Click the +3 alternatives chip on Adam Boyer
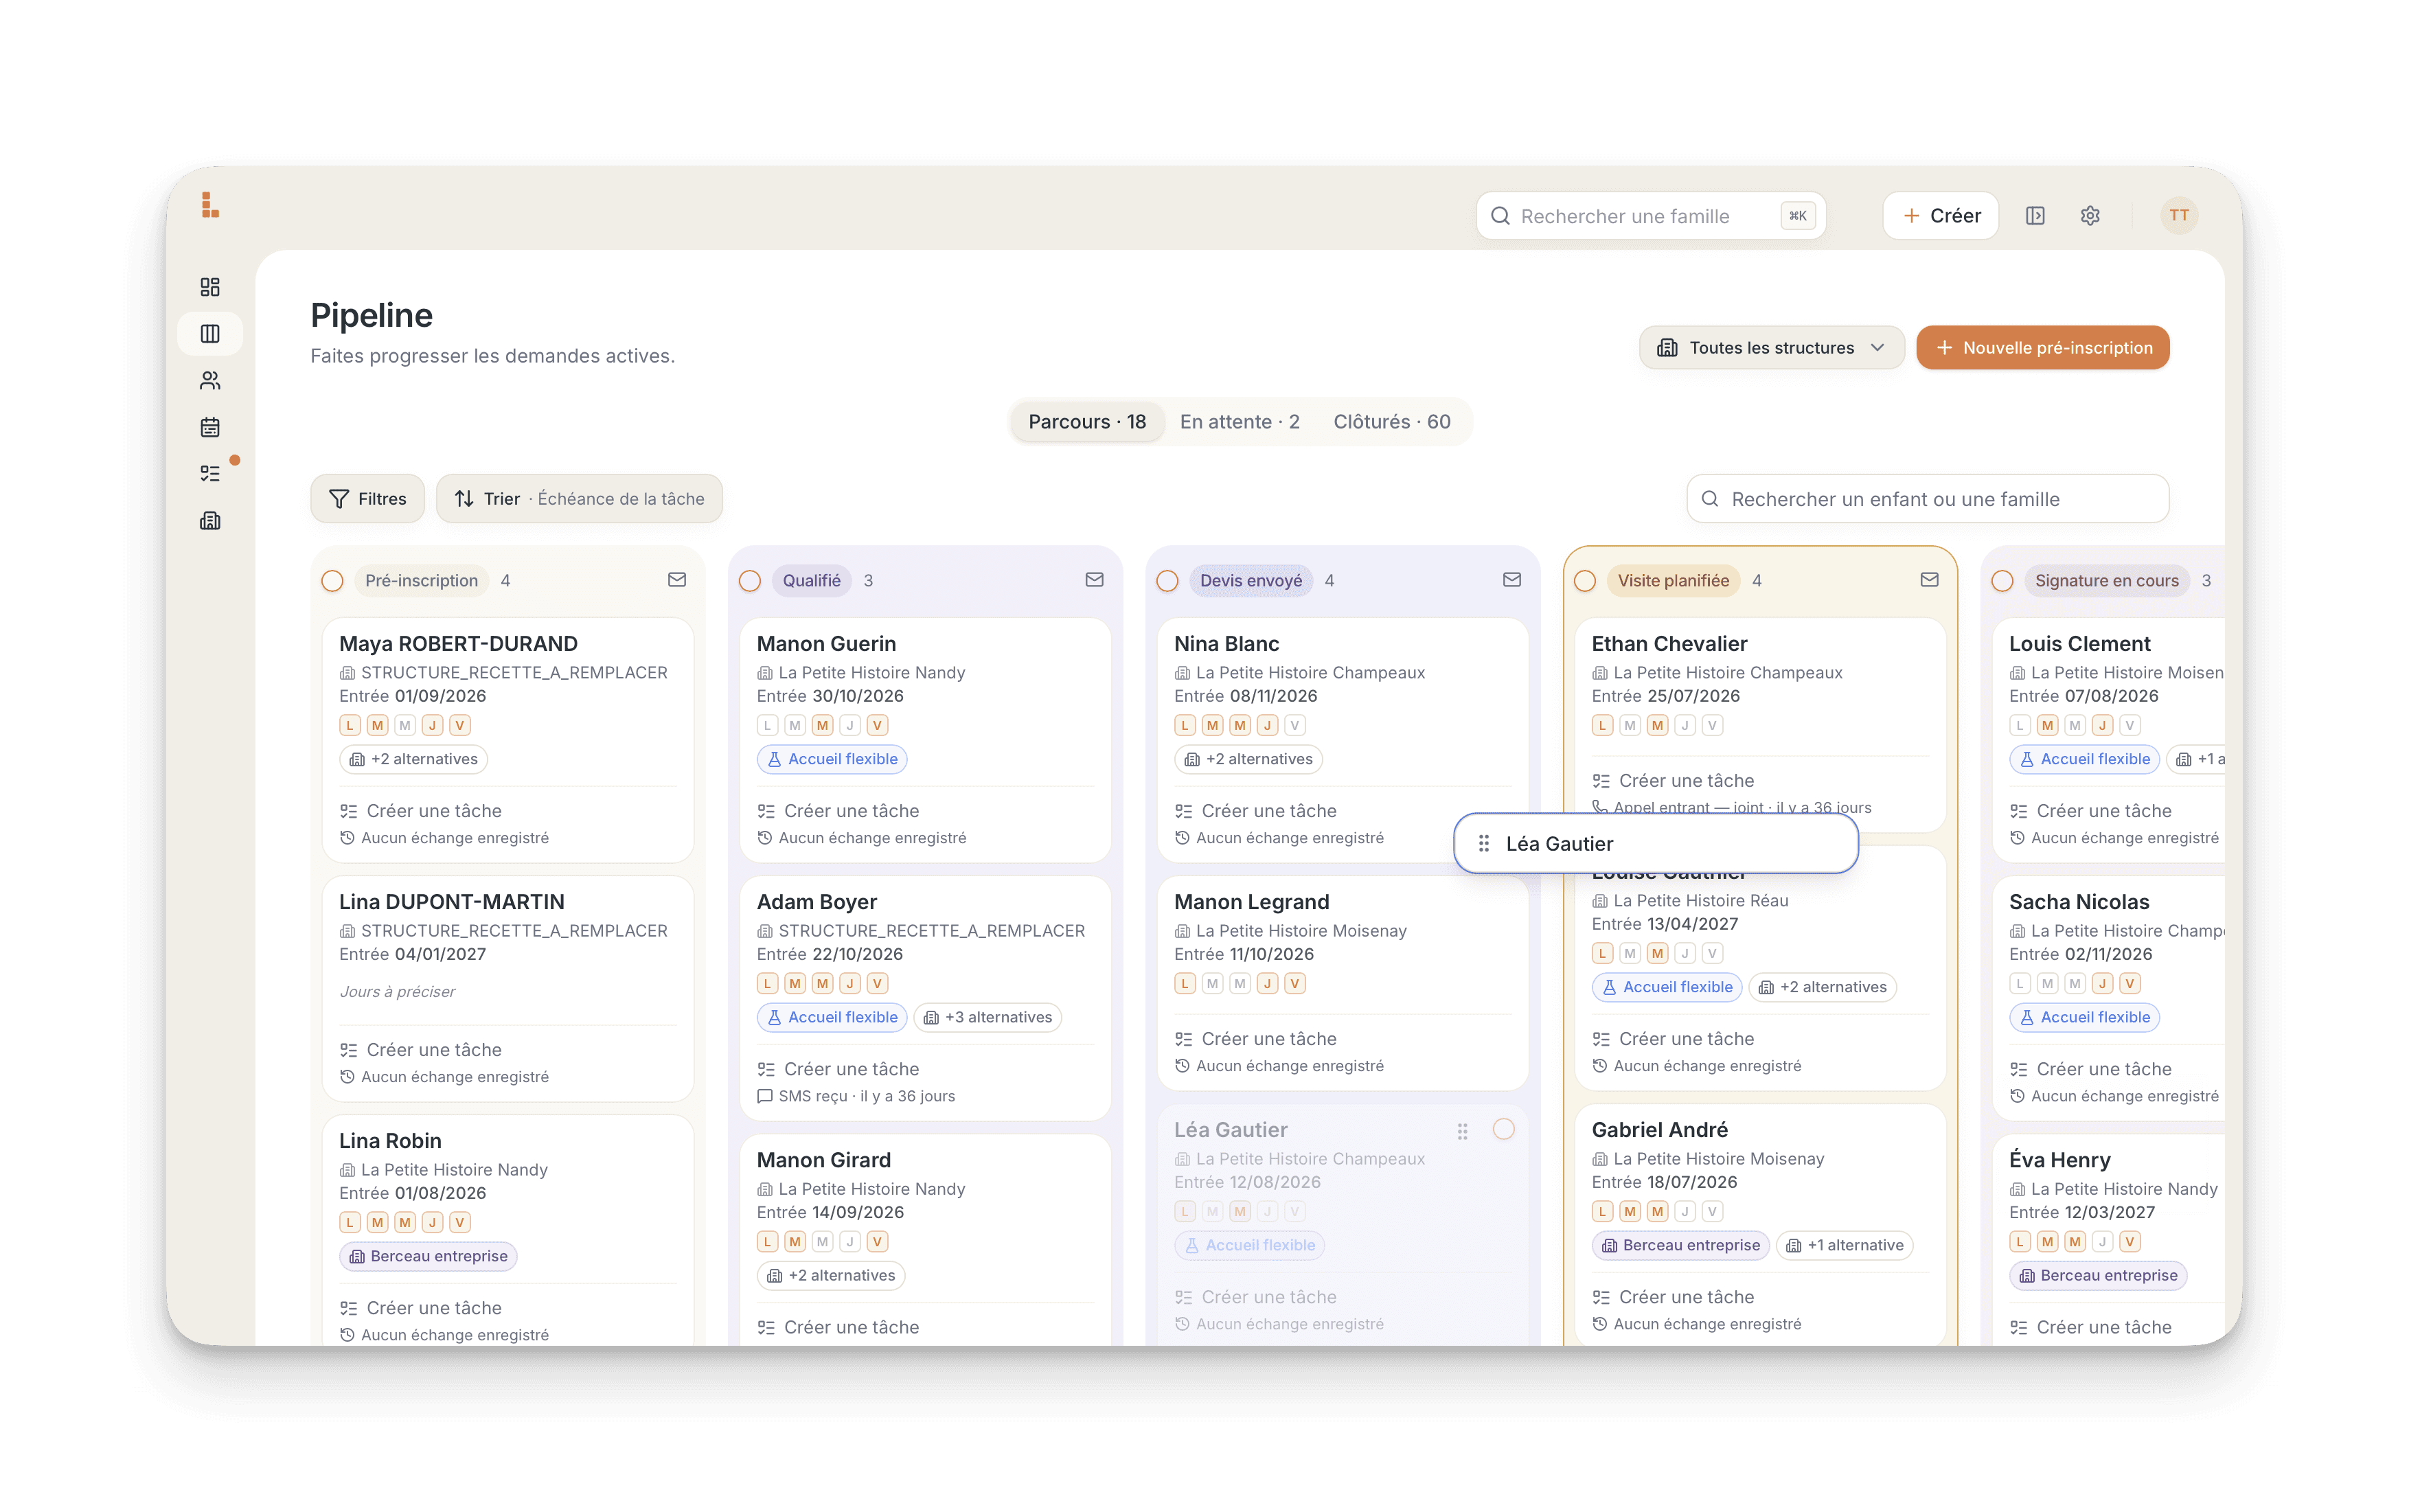This screenshot has height=1512, width=2409. pos(987,1017)
